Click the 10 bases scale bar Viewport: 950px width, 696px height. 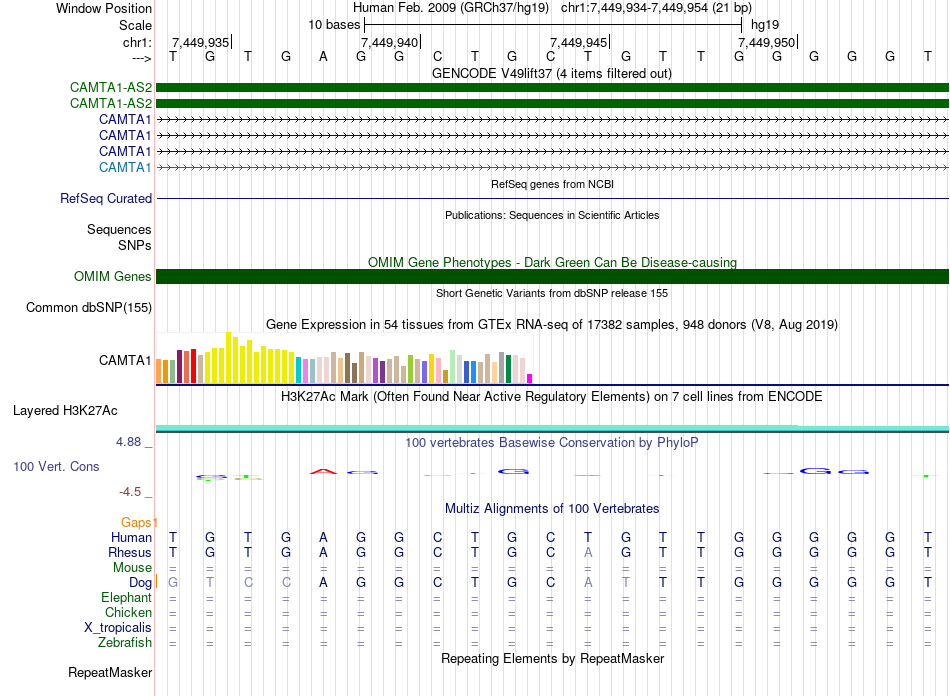[553, 25]
